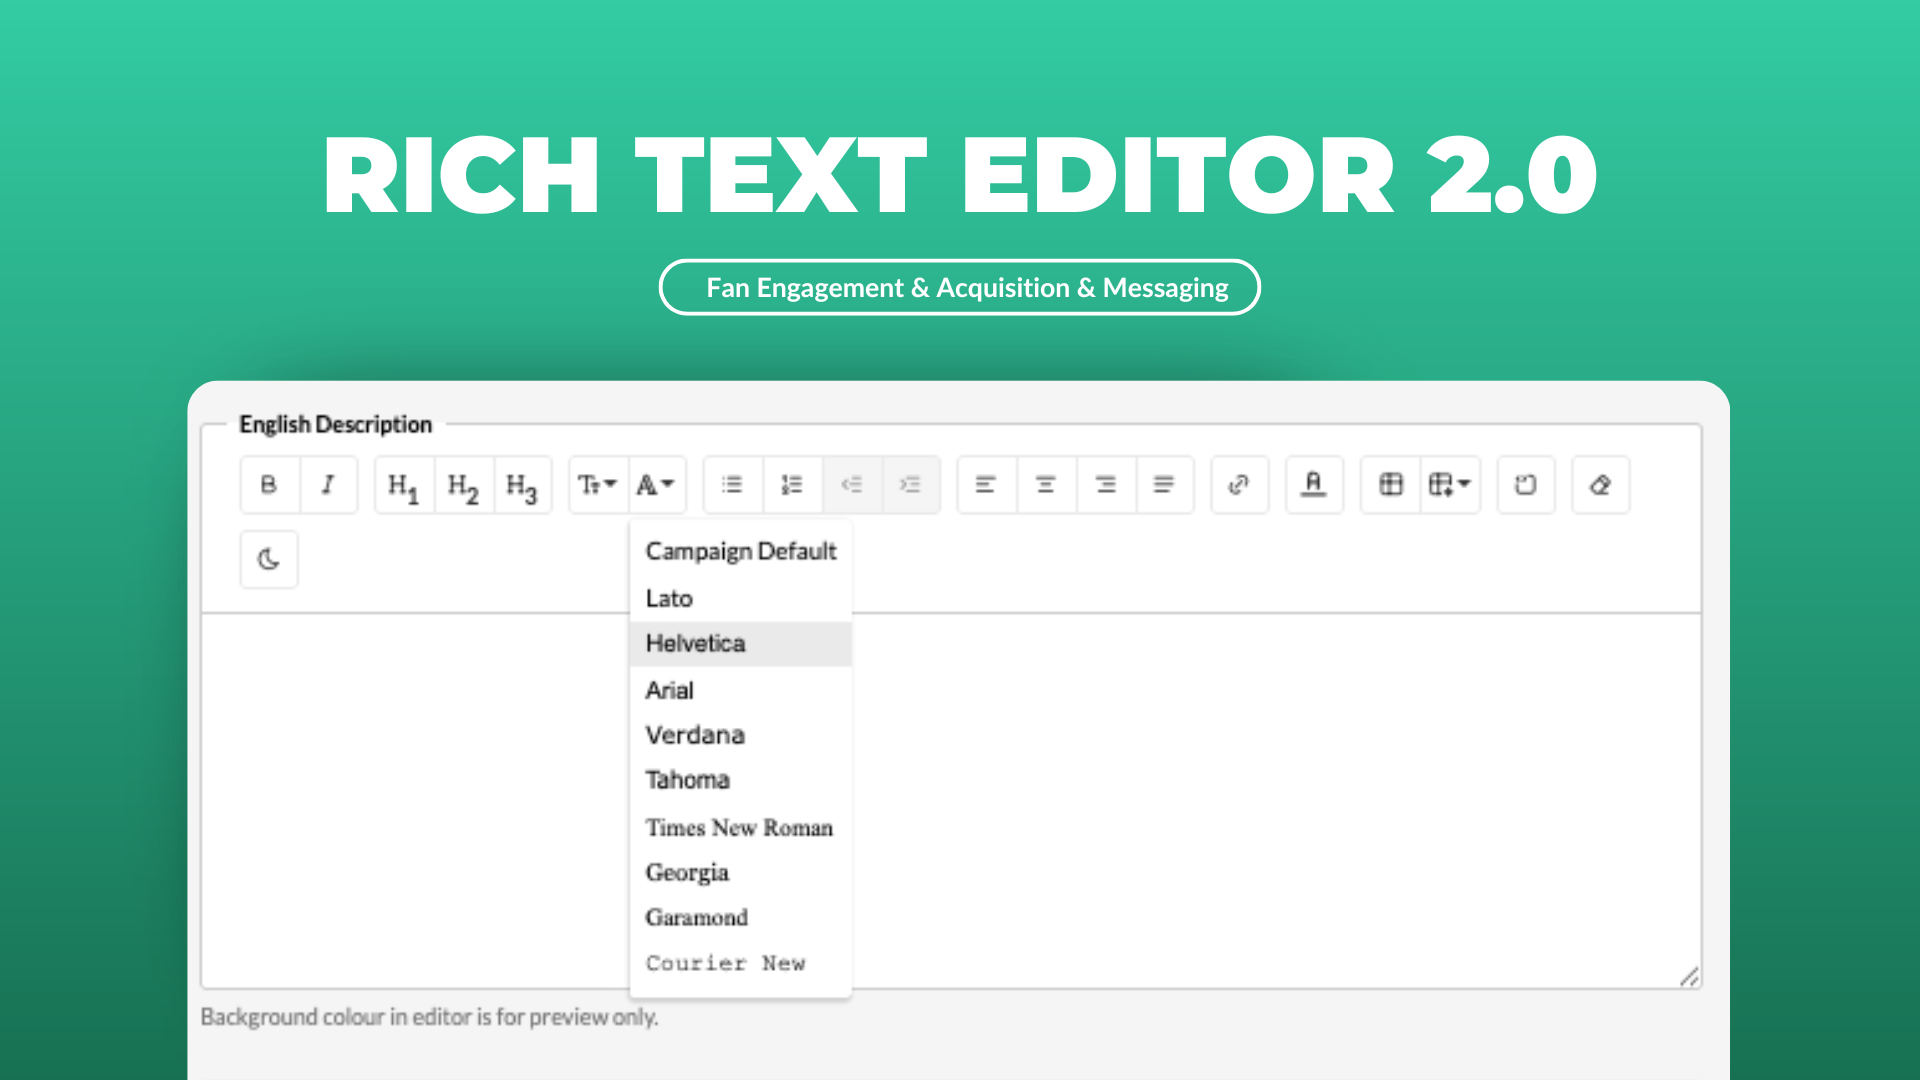Open the font family dropdown
Image resolution: width=1920 pixels, height=1080 pixels.
coord(655,484)
